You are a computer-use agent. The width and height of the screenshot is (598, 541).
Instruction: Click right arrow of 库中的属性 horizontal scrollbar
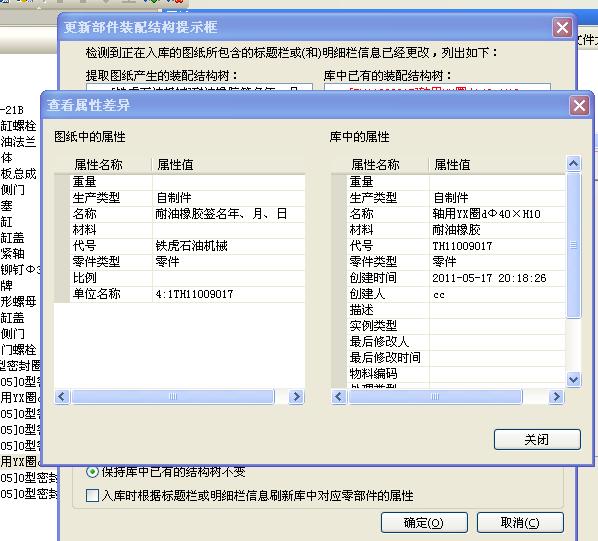pos(556,397)
